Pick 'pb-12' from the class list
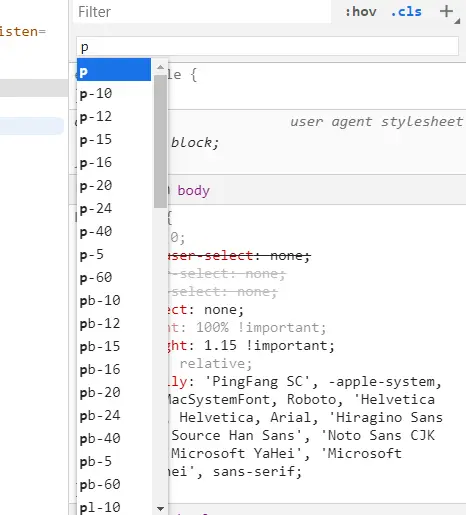The image size is (466, 515). pos(114,323)
